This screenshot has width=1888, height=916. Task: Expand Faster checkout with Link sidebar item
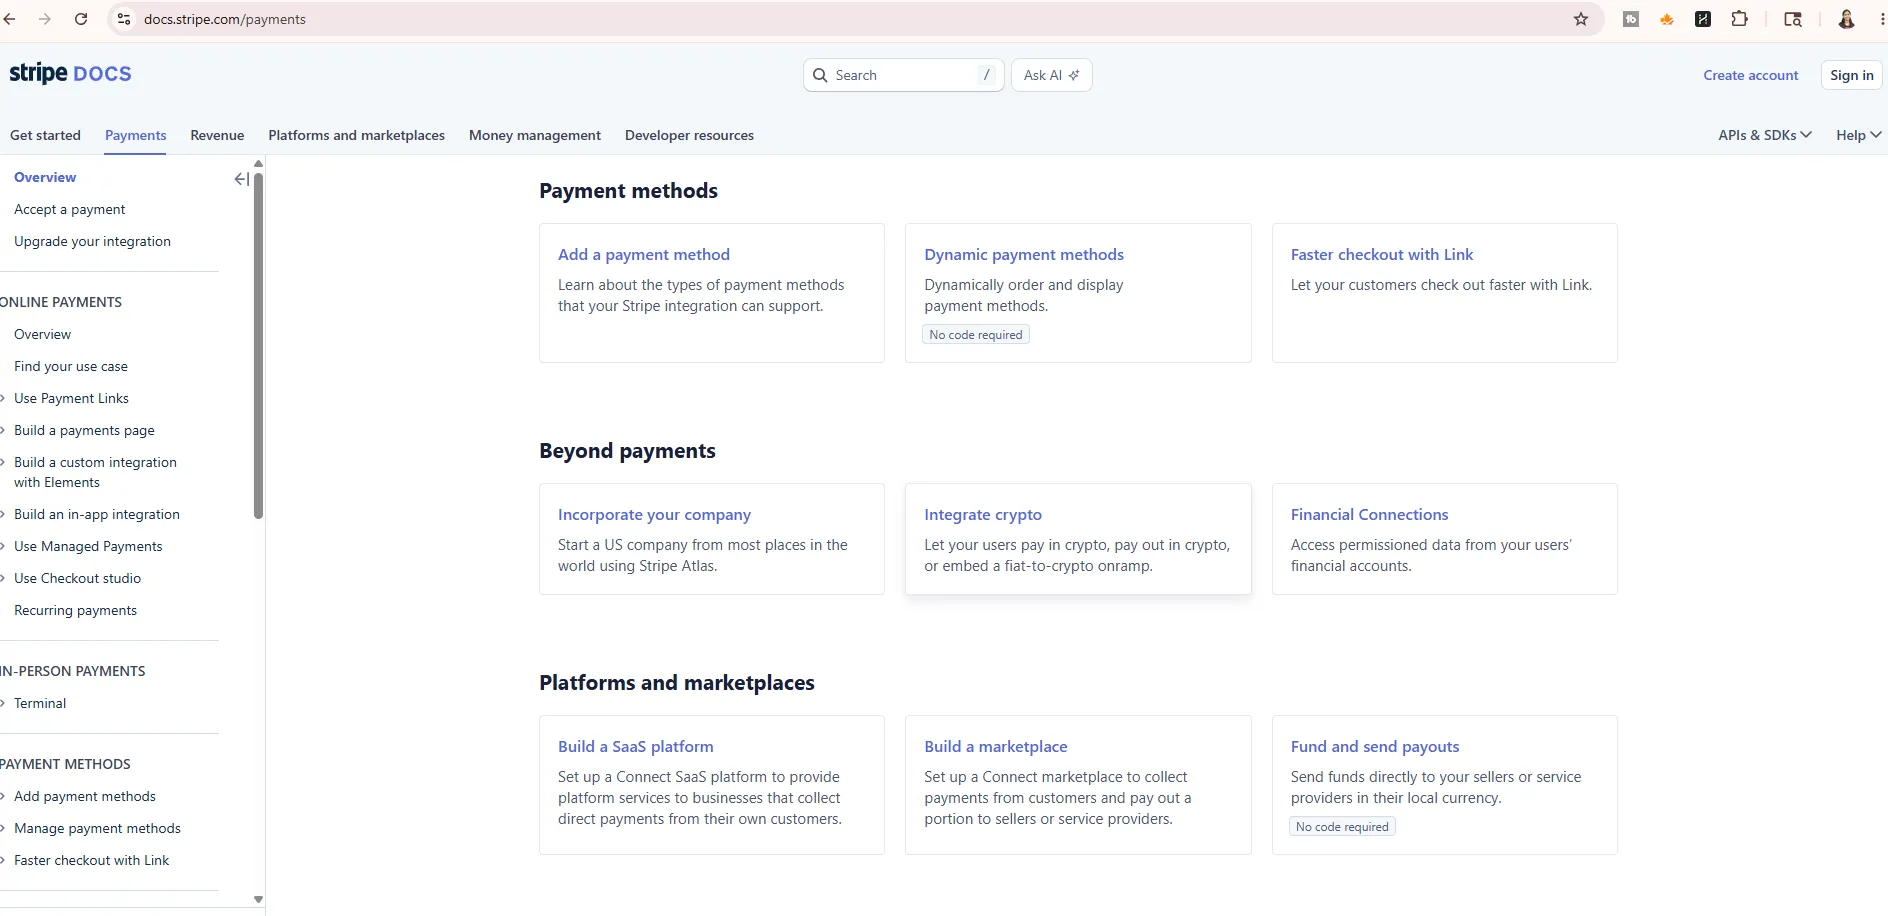[91, 860]
